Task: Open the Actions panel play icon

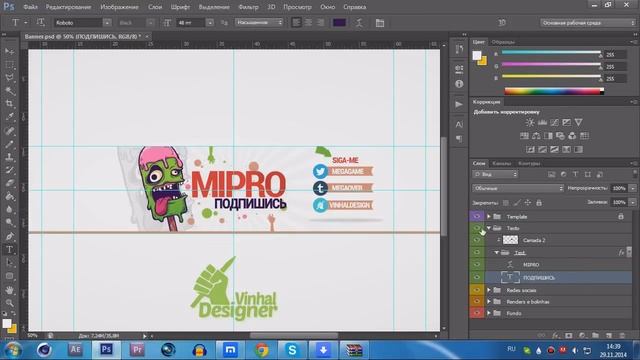Action: tap(459, 104)
